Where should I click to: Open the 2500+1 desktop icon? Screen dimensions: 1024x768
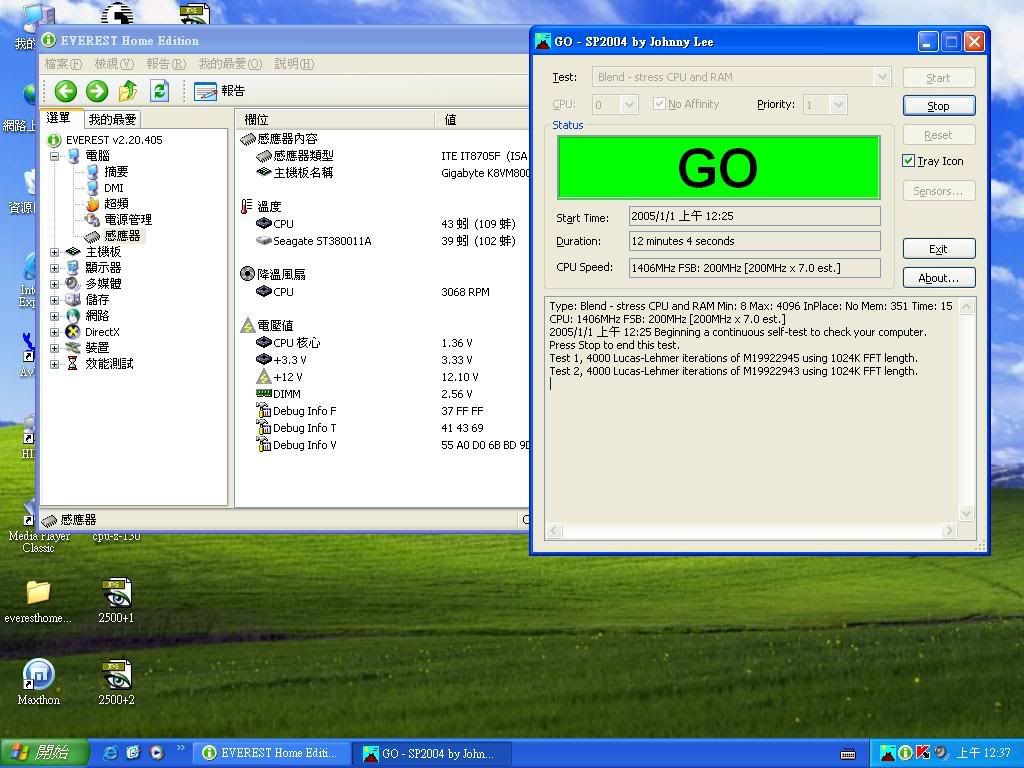[x=116, y=600]
